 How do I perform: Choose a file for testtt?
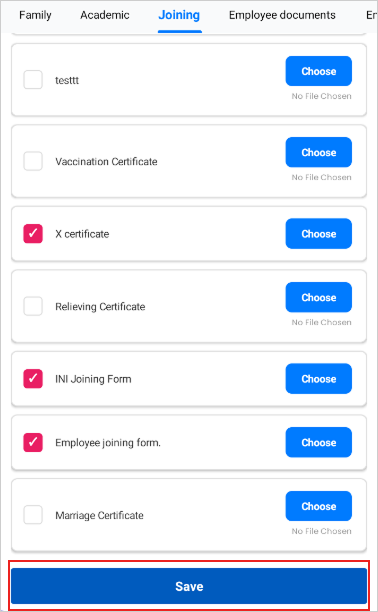pyautogui.click(x=319, y=71)
